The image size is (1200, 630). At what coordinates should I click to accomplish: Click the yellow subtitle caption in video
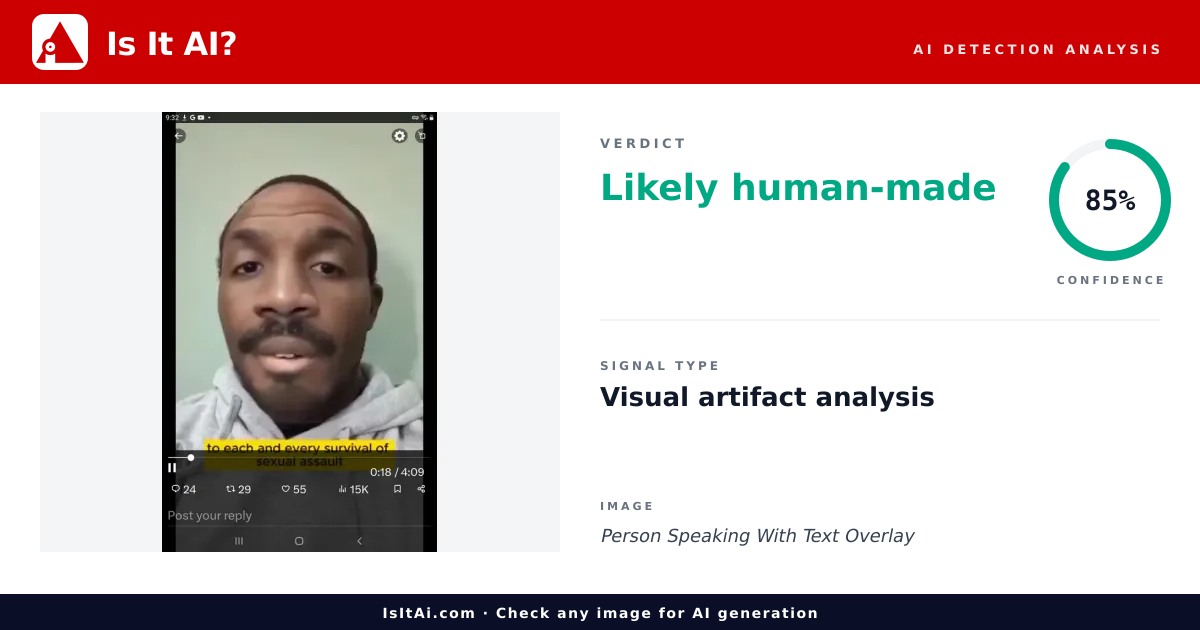pyautogui.click(x=298, y=455)
